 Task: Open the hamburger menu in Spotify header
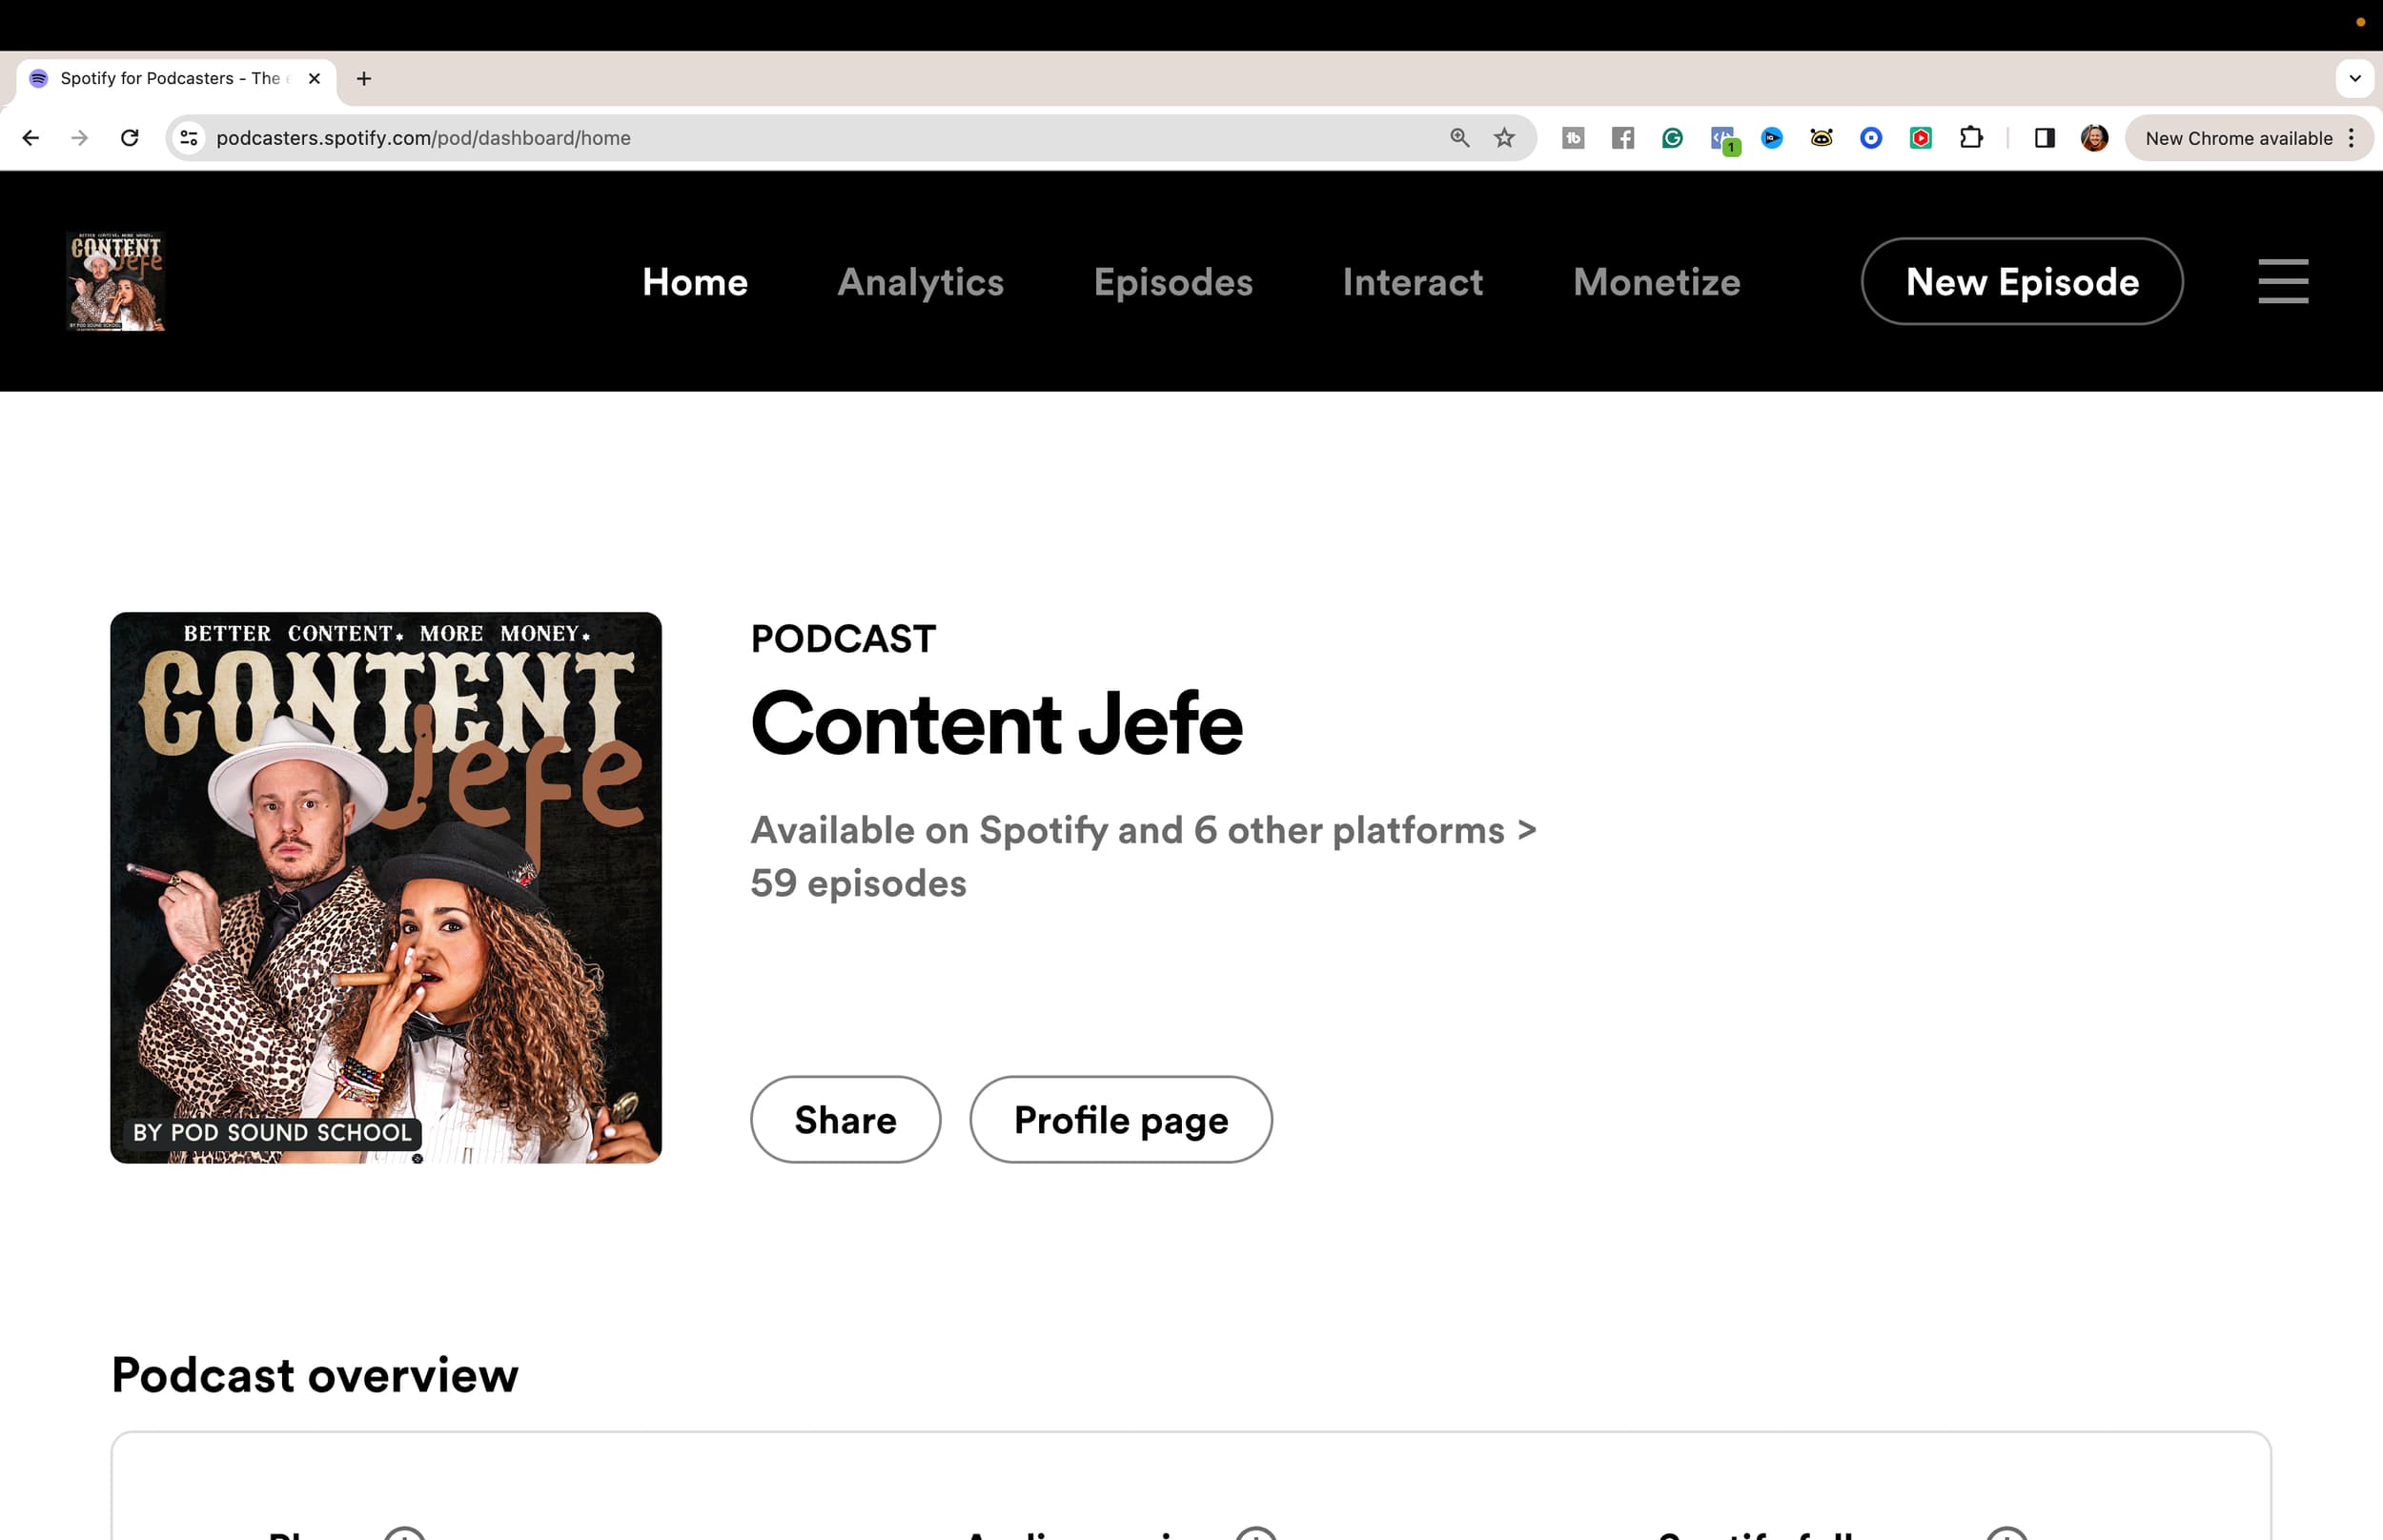[x=2283, y=281]
